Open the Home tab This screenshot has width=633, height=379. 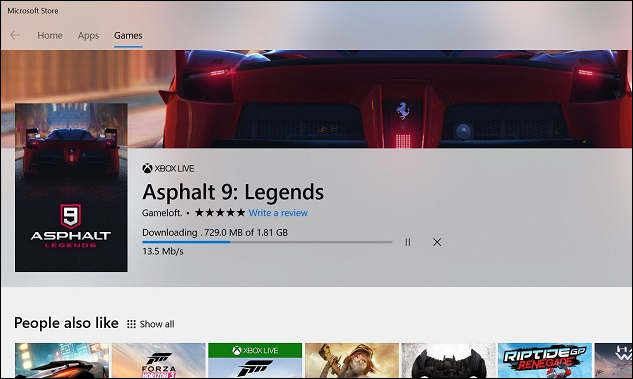pos(50,36)
